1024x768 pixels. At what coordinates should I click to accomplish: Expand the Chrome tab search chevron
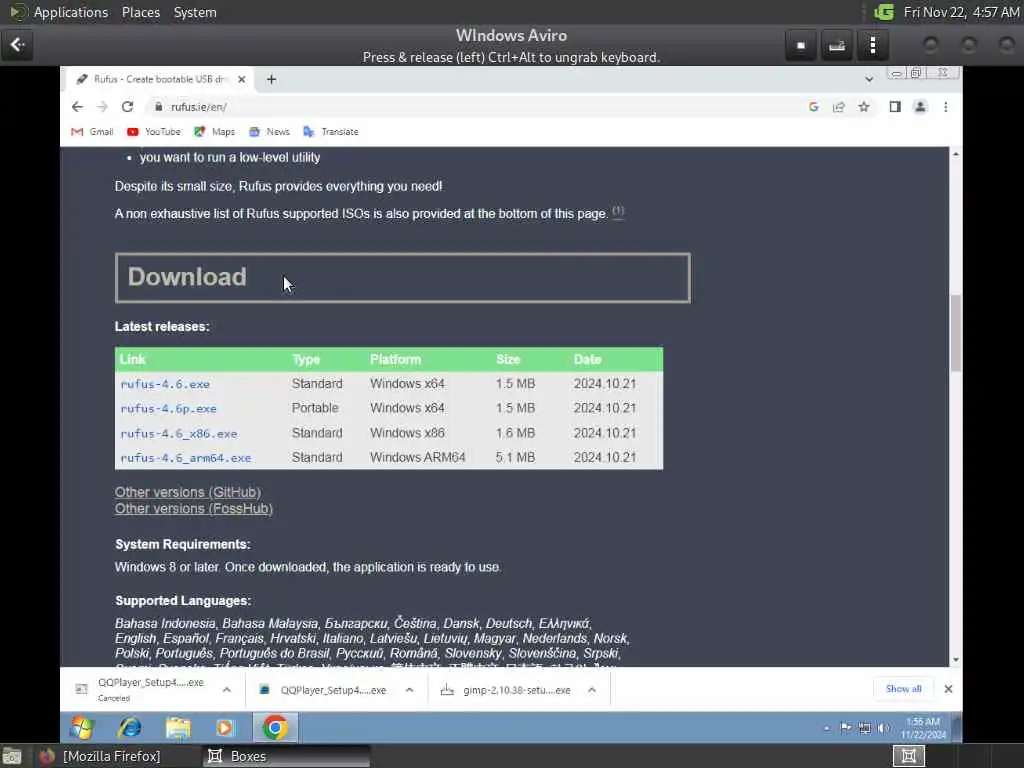pyautogui.click(x=869, y=79)
